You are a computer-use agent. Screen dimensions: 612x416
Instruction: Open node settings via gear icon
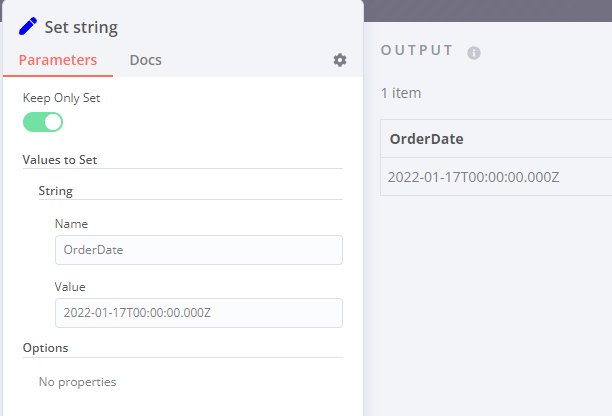[x=340, y=60]
